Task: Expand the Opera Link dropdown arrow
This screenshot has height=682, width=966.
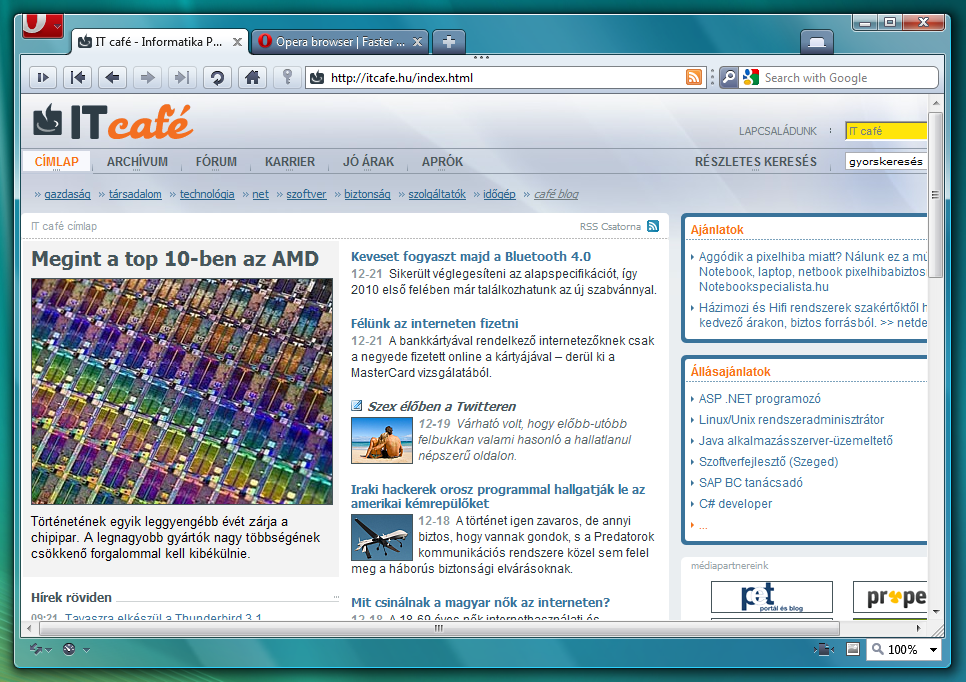Action: (49, 649)
